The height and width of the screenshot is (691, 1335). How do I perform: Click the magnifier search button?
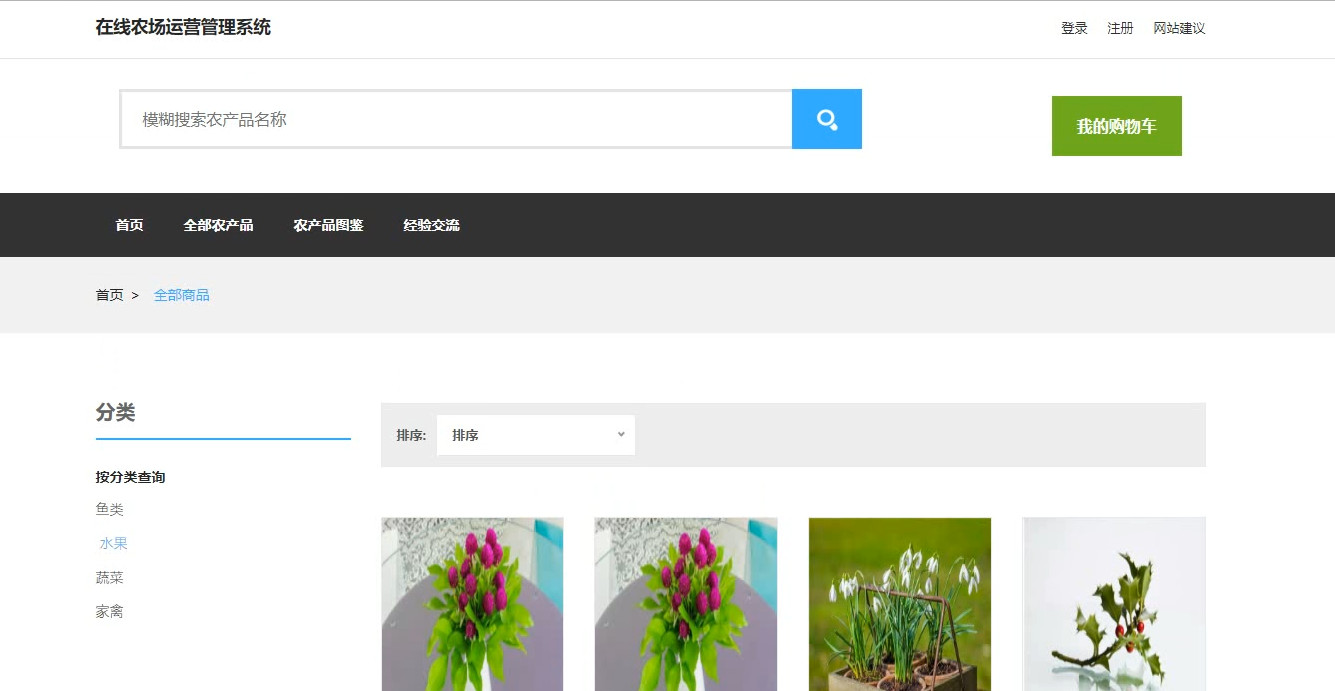pos(827,119)
